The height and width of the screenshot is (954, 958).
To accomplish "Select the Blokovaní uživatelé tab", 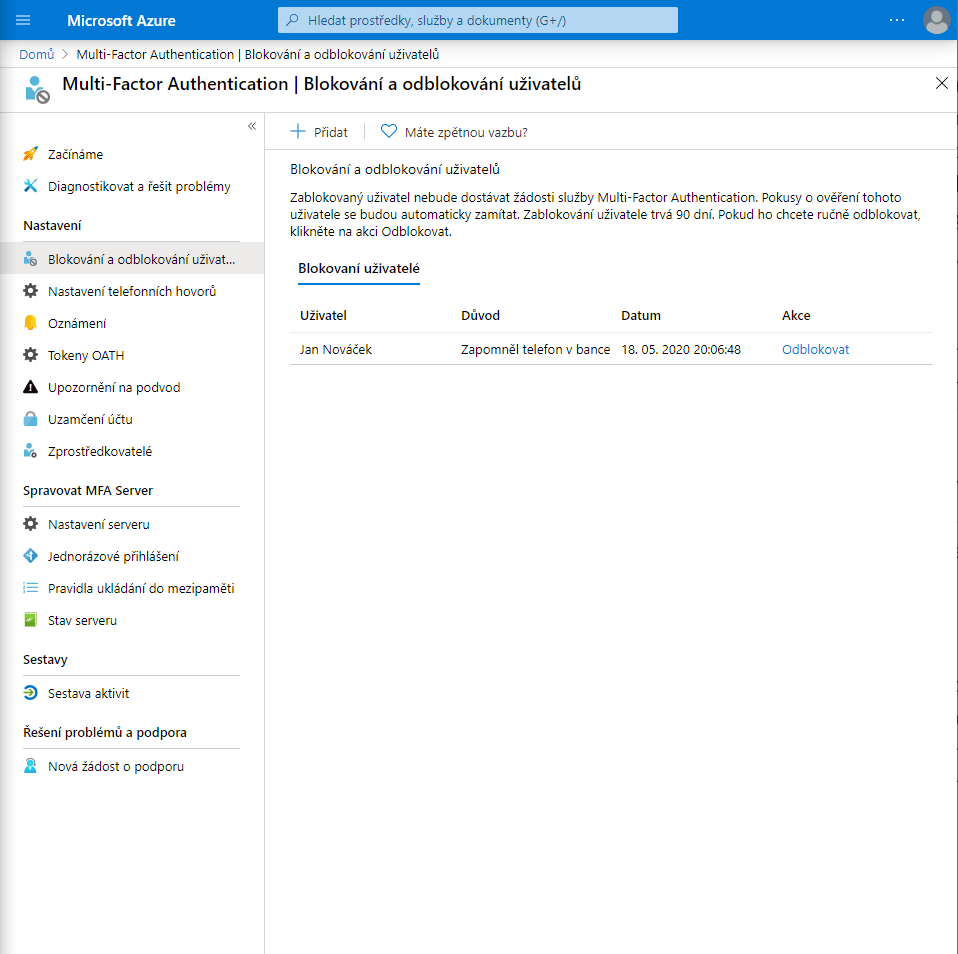I will tap(359, 268).
